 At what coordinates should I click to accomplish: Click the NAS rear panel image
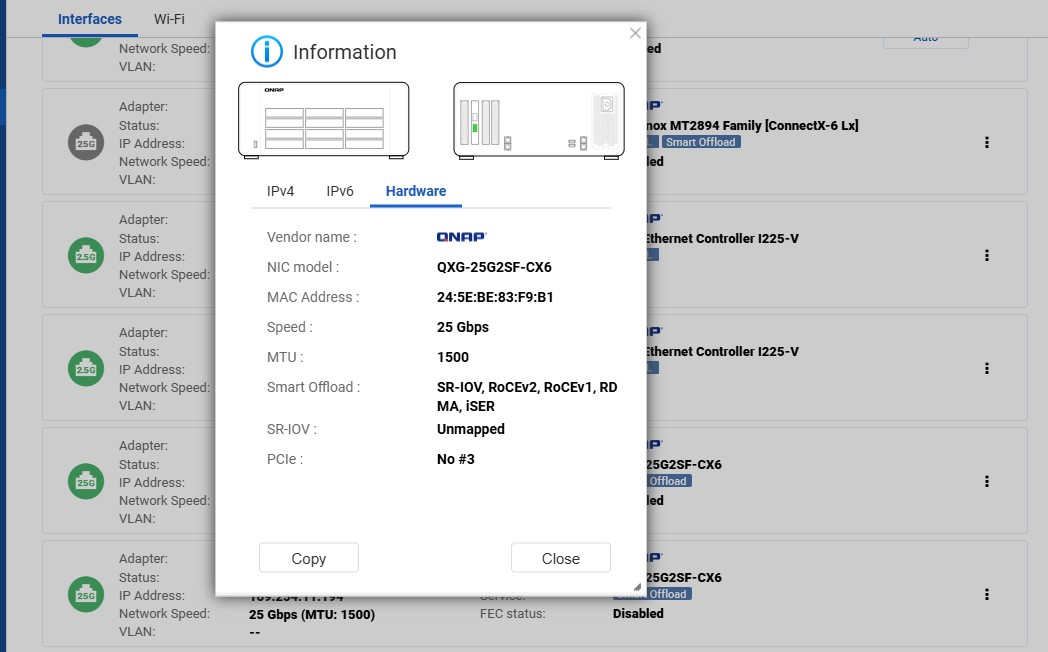[539, 121]
